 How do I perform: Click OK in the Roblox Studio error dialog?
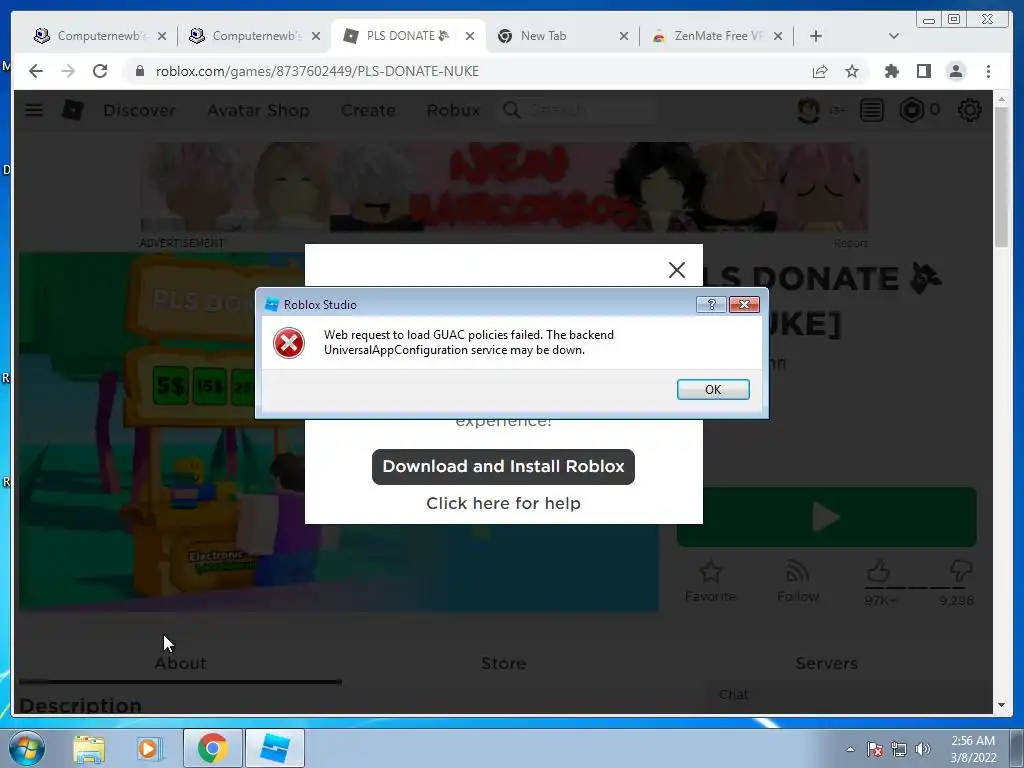712,389
